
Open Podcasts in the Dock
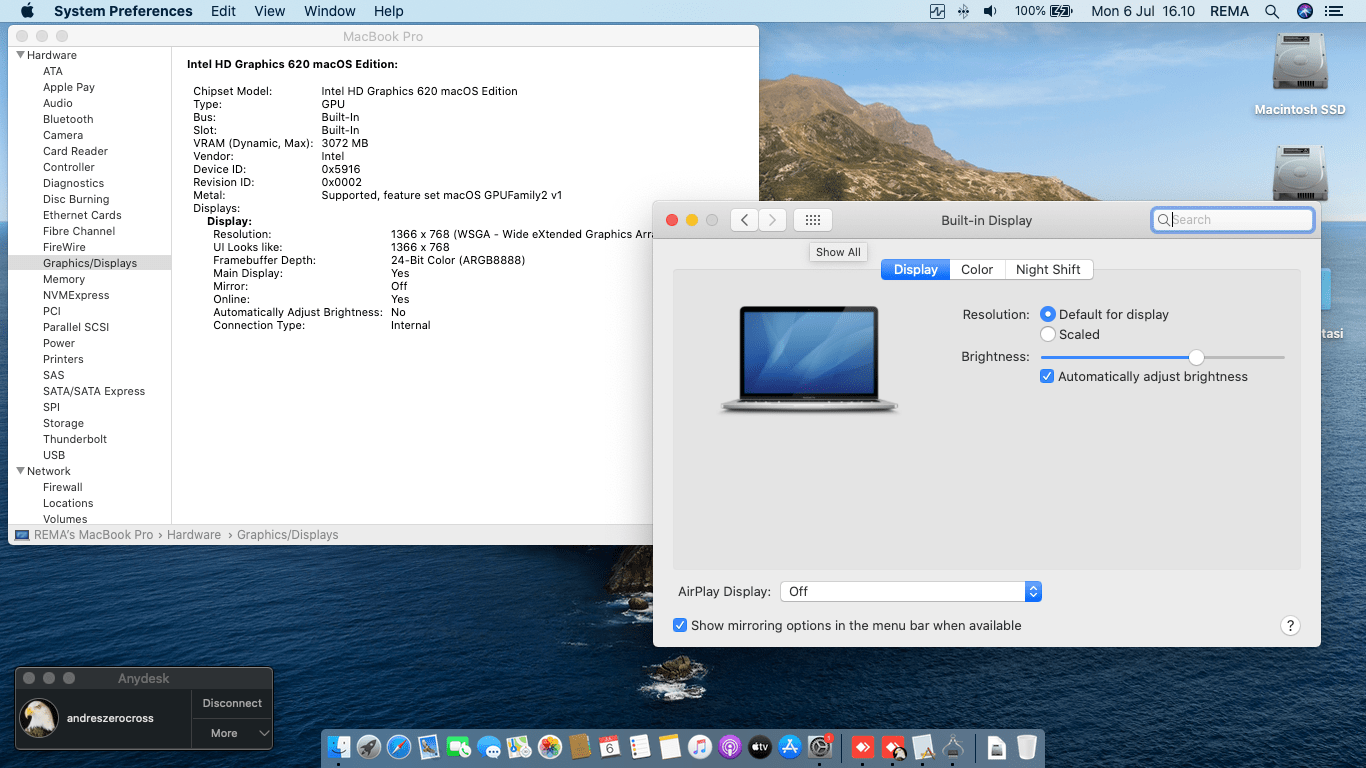coord(730,747)
